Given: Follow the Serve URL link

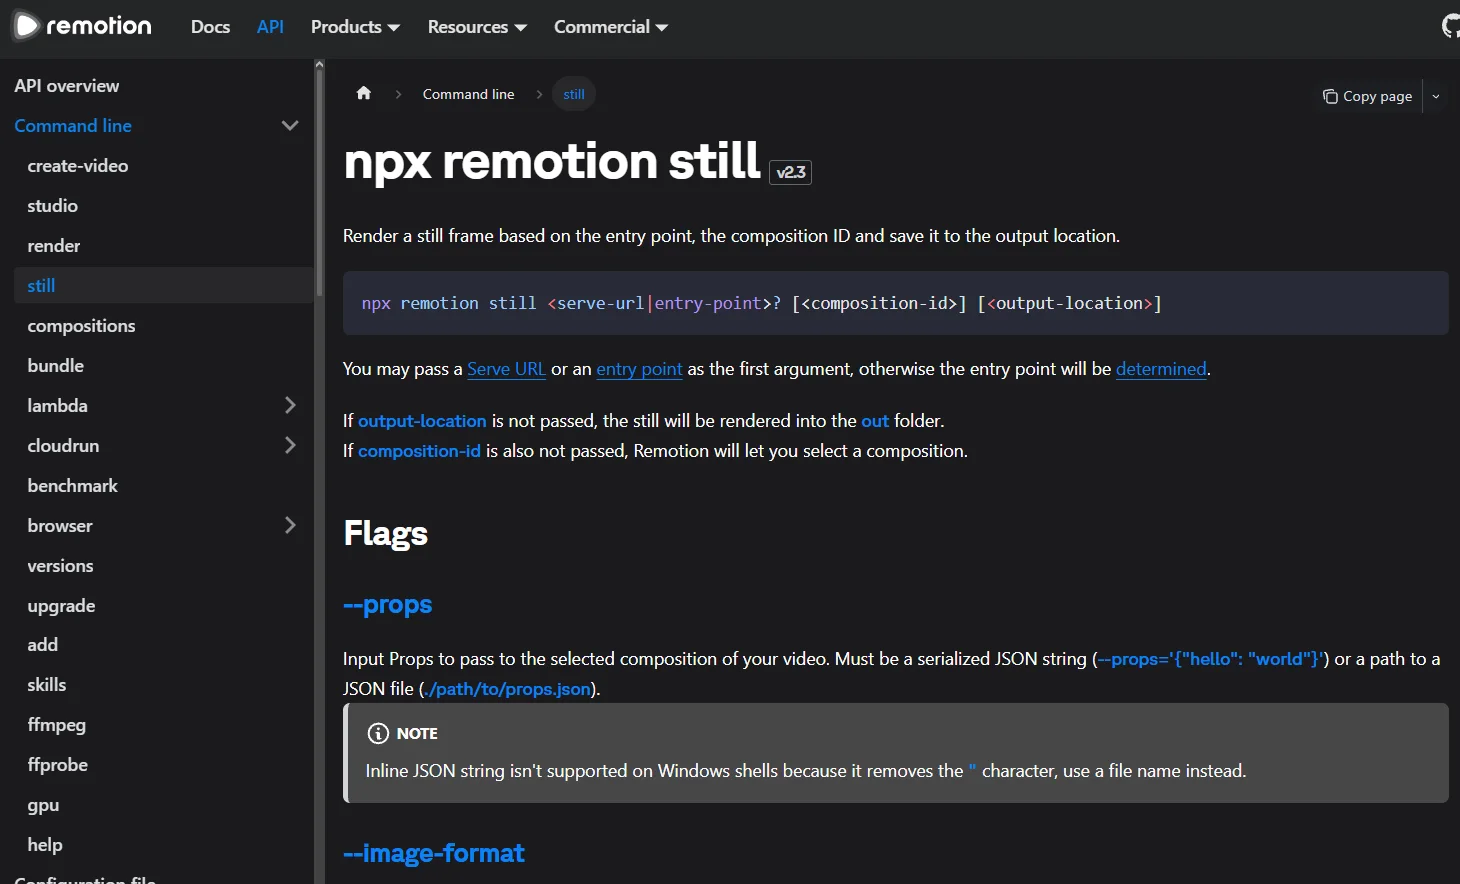Looking at the screenshot, I should pos(506,369).
